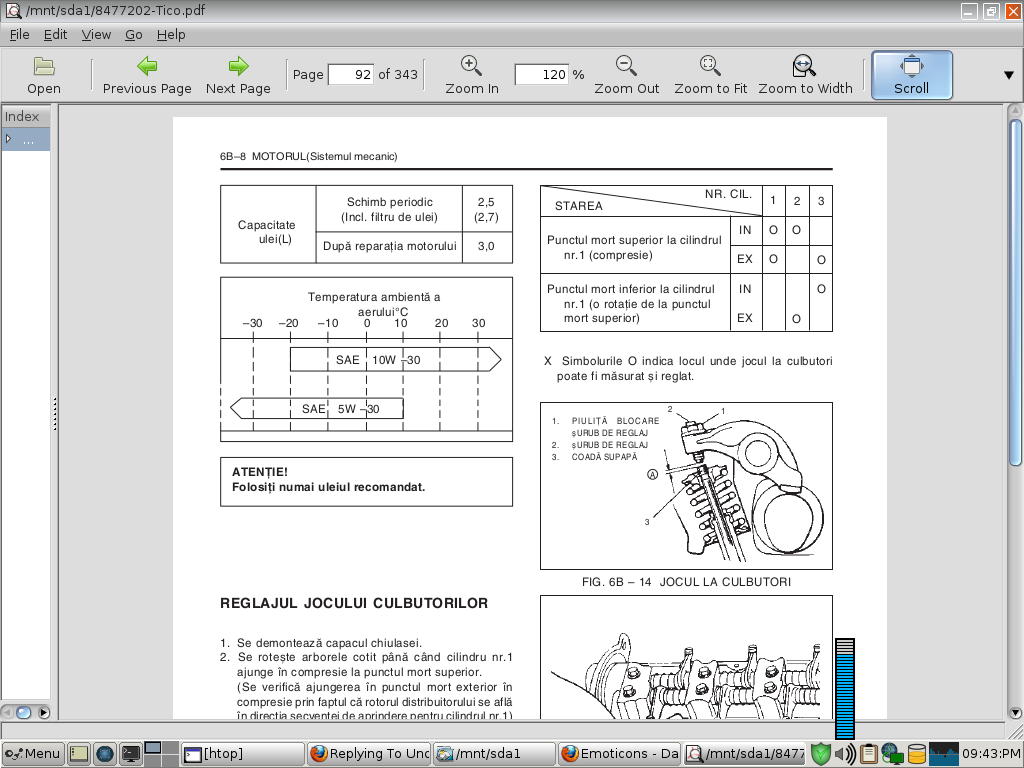This screenshot has height=768, width=1024.
Task: Open the Go menu
Action: (134, 35)
